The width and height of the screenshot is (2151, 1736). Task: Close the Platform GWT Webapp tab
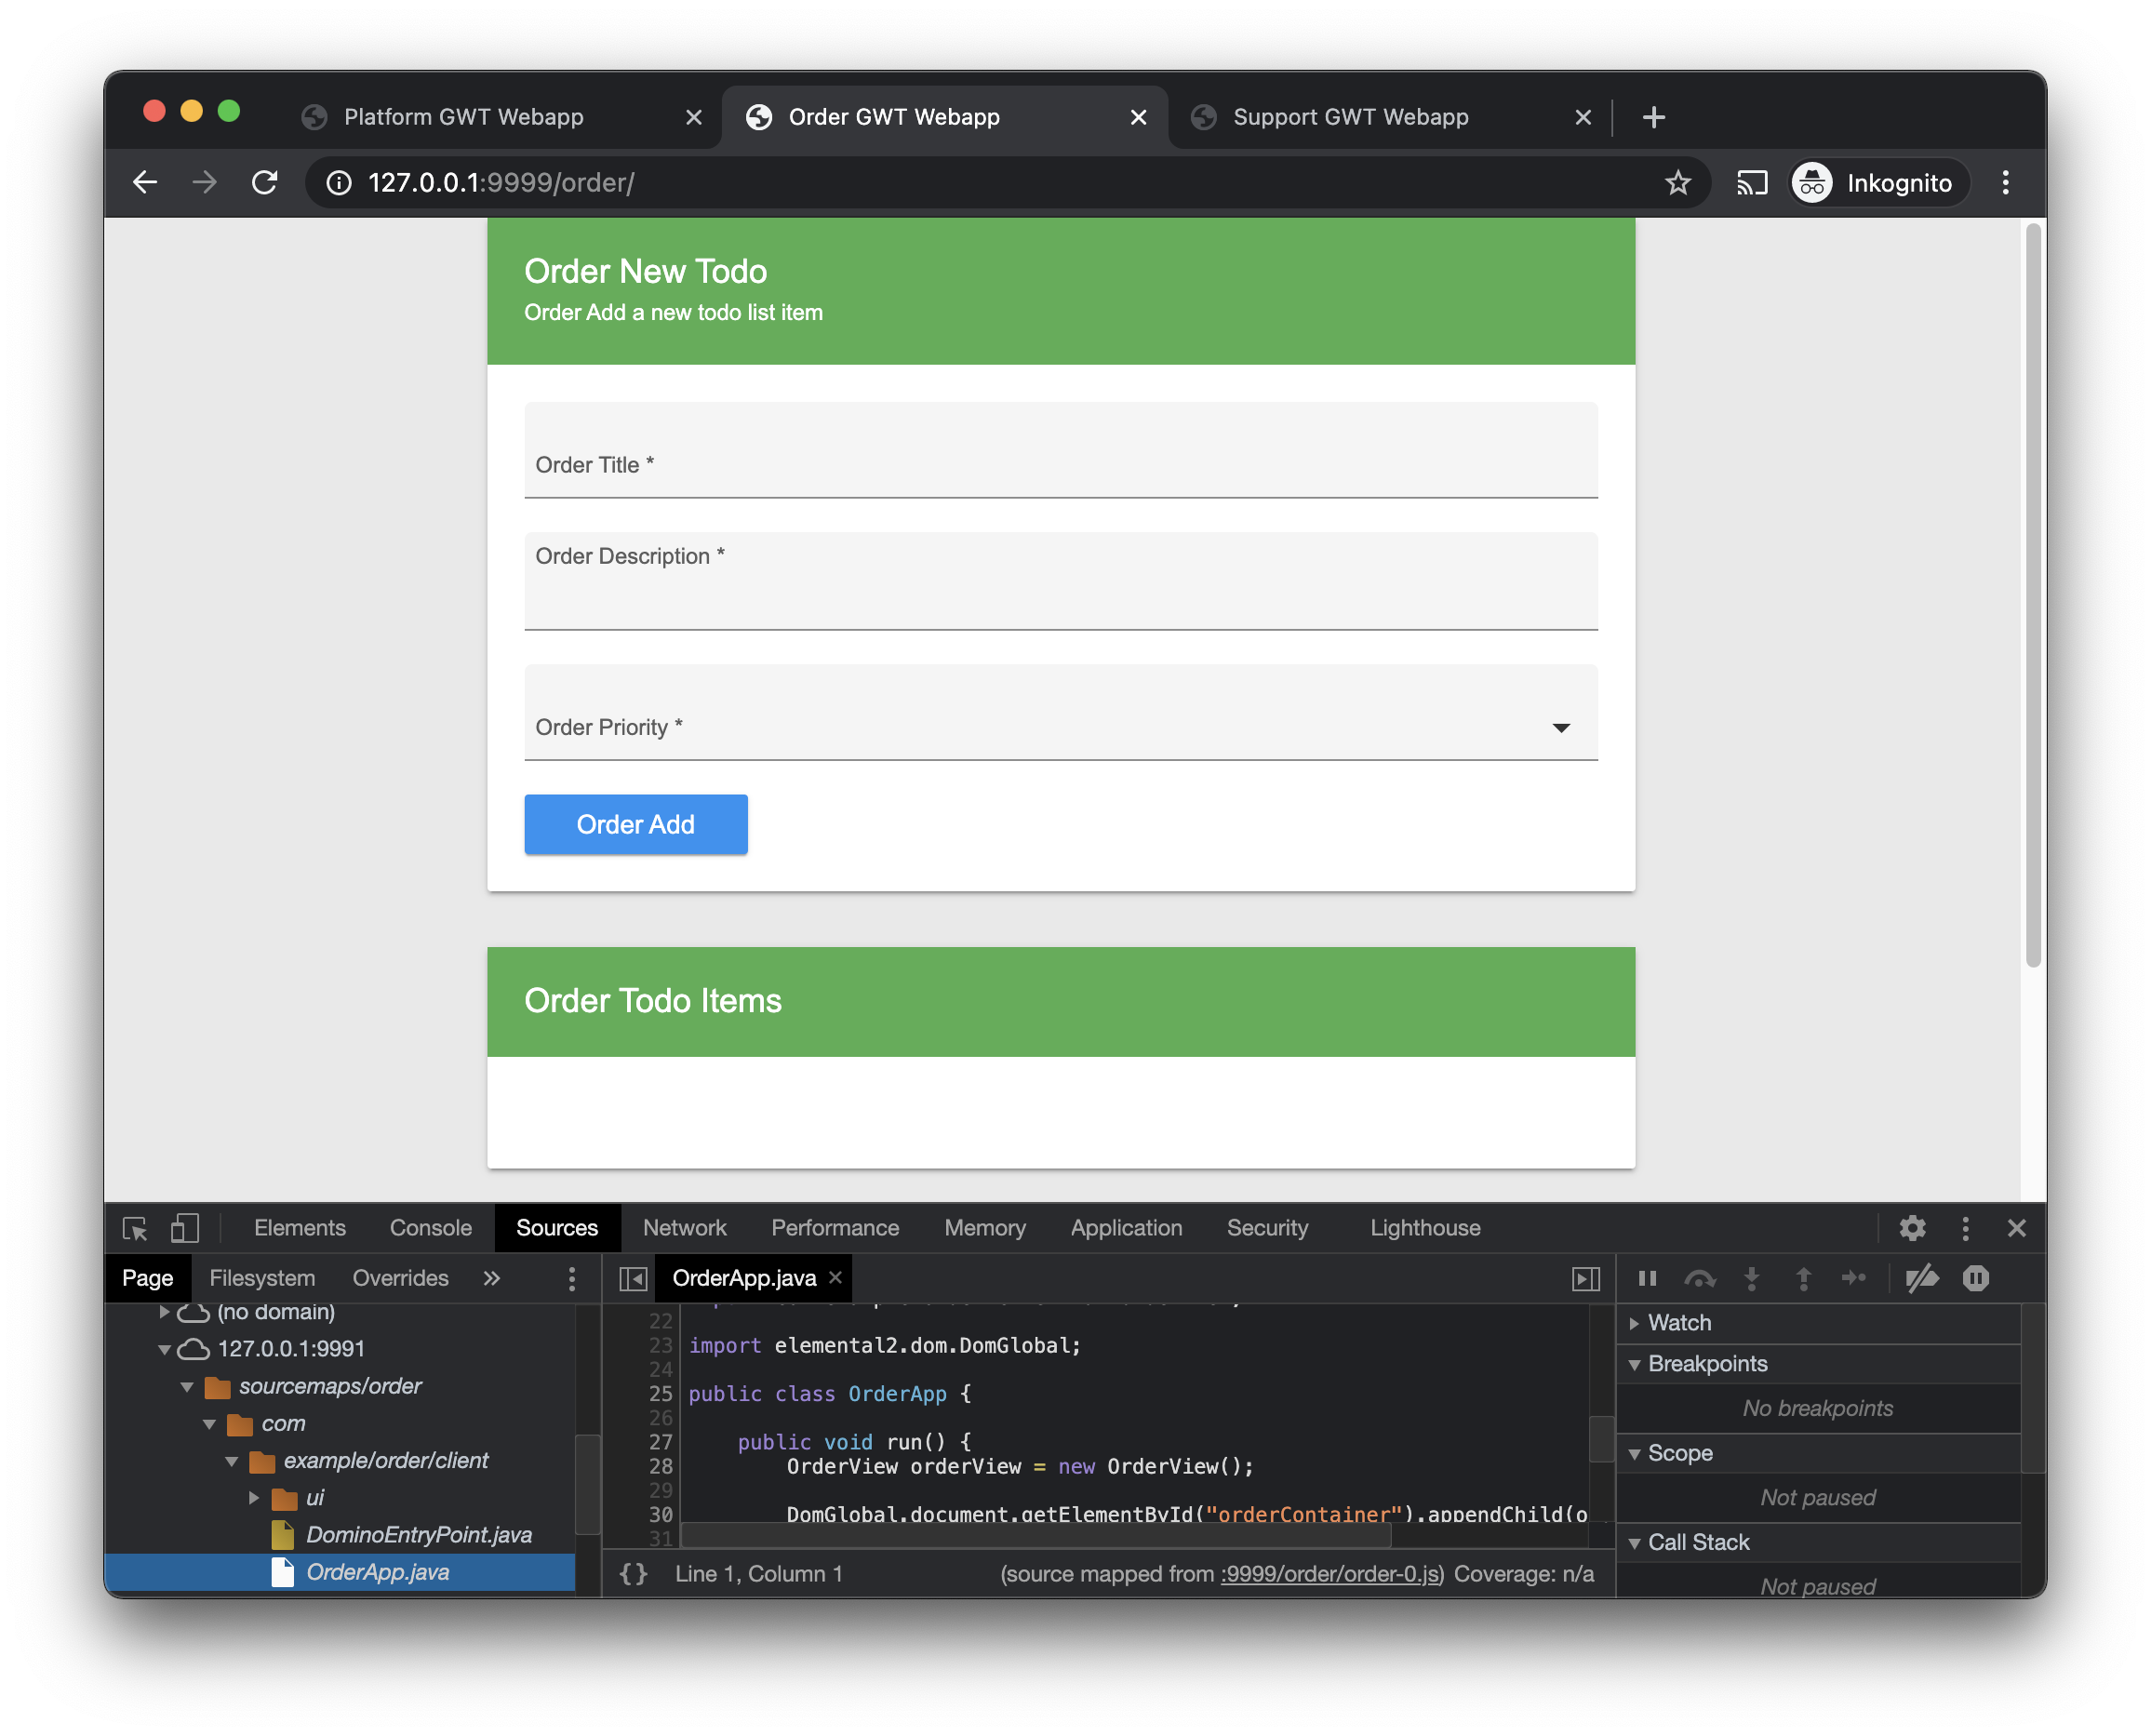click(x=693, y=117)
